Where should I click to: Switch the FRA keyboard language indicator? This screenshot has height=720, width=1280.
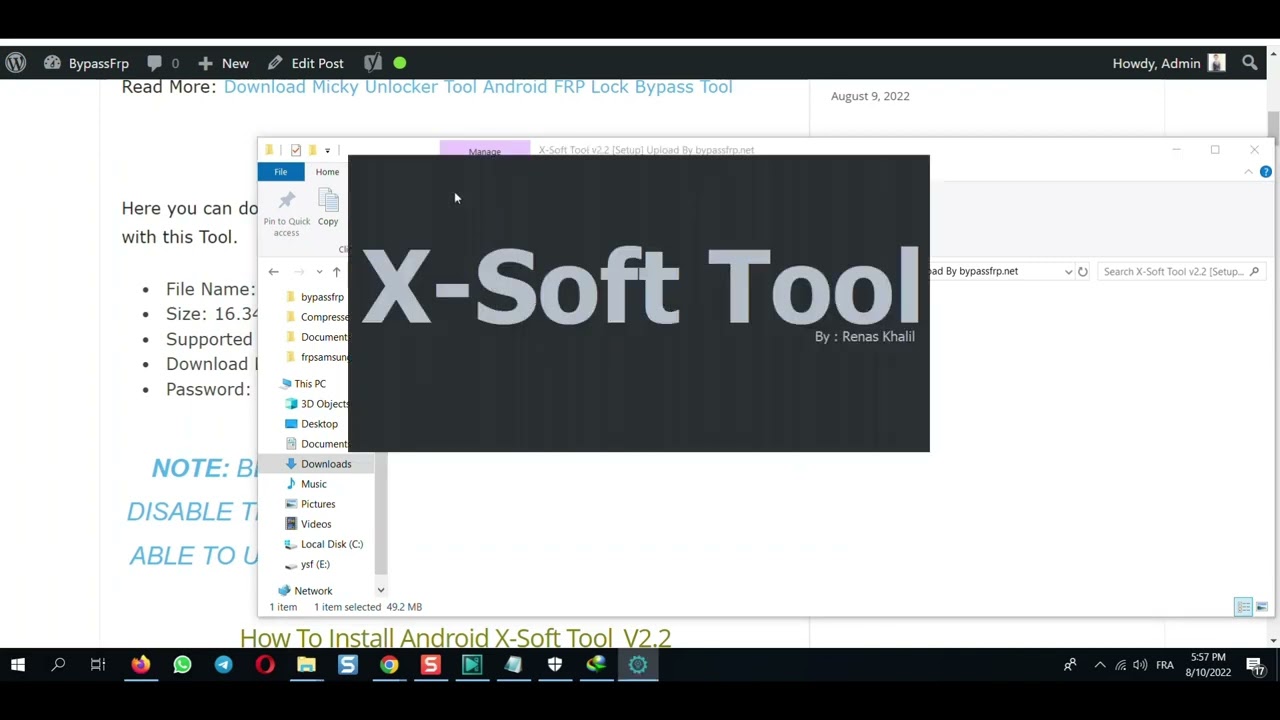pyautogui.click(x=1165, y=665)
